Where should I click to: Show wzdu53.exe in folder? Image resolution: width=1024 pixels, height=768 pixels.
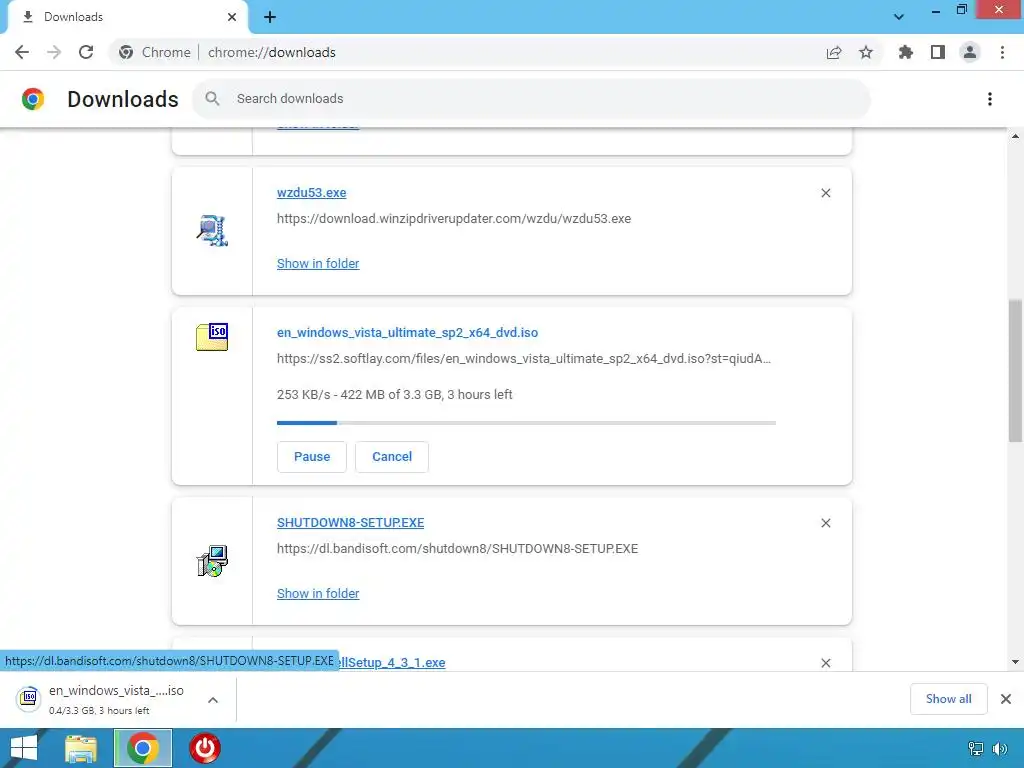[318, 263]
